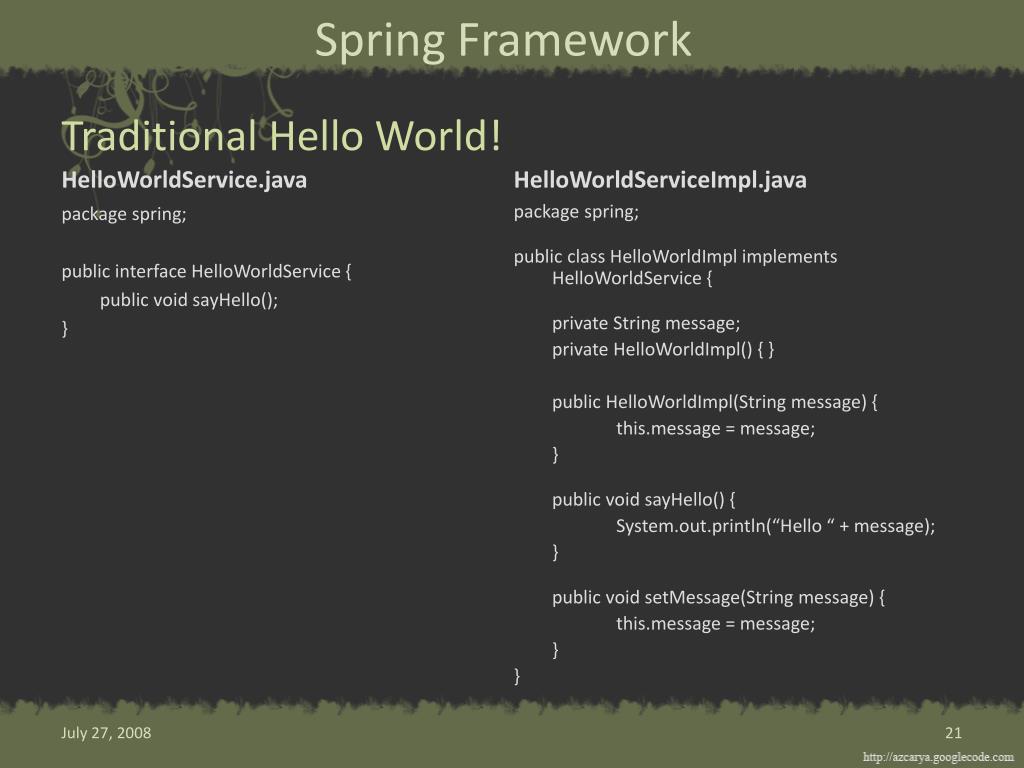This screenshot has width=1024, height=768.
Task: Click slide number 21 in footer
Action: 952,733
